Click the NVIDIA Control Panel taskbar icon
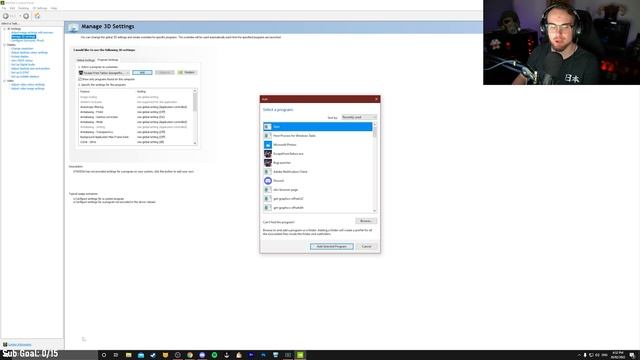The height and width of the screenshot is (360, 640). pyautogui.click(x=300, y=355)
